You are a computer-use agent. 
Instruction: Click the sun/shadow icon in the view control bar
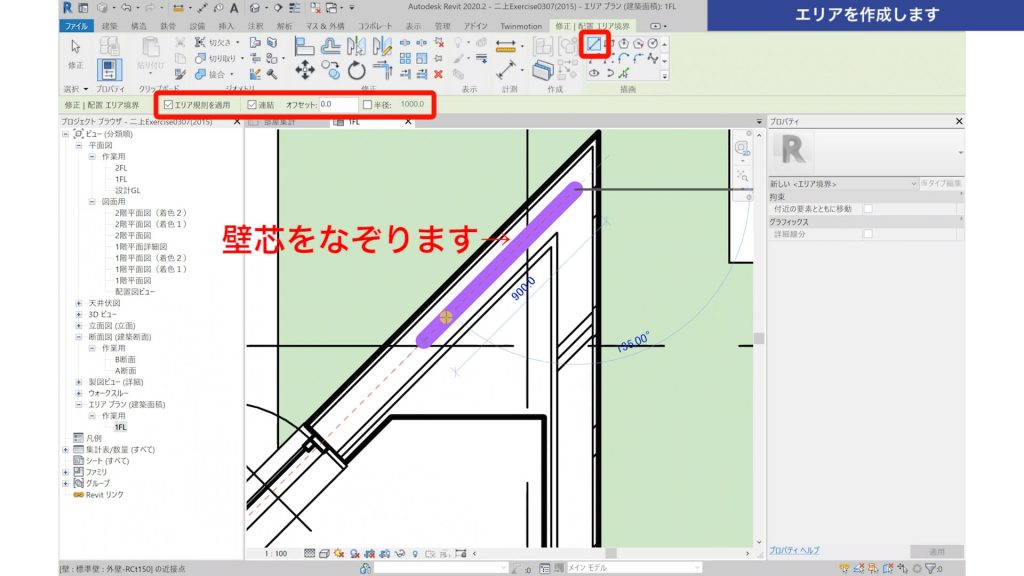click(338, 553)
